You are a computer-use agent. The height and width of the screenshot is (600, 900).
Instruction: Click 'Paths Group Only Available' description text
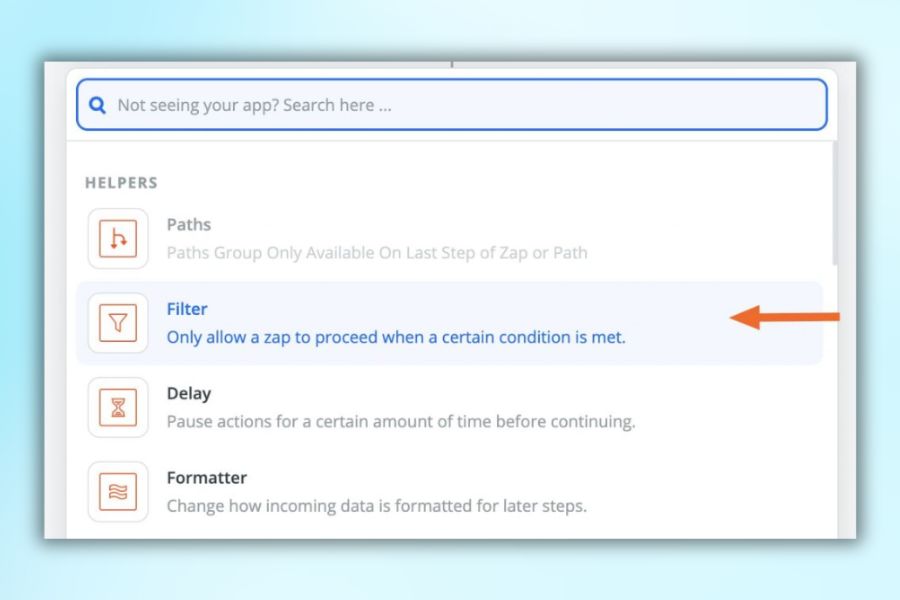377,253
